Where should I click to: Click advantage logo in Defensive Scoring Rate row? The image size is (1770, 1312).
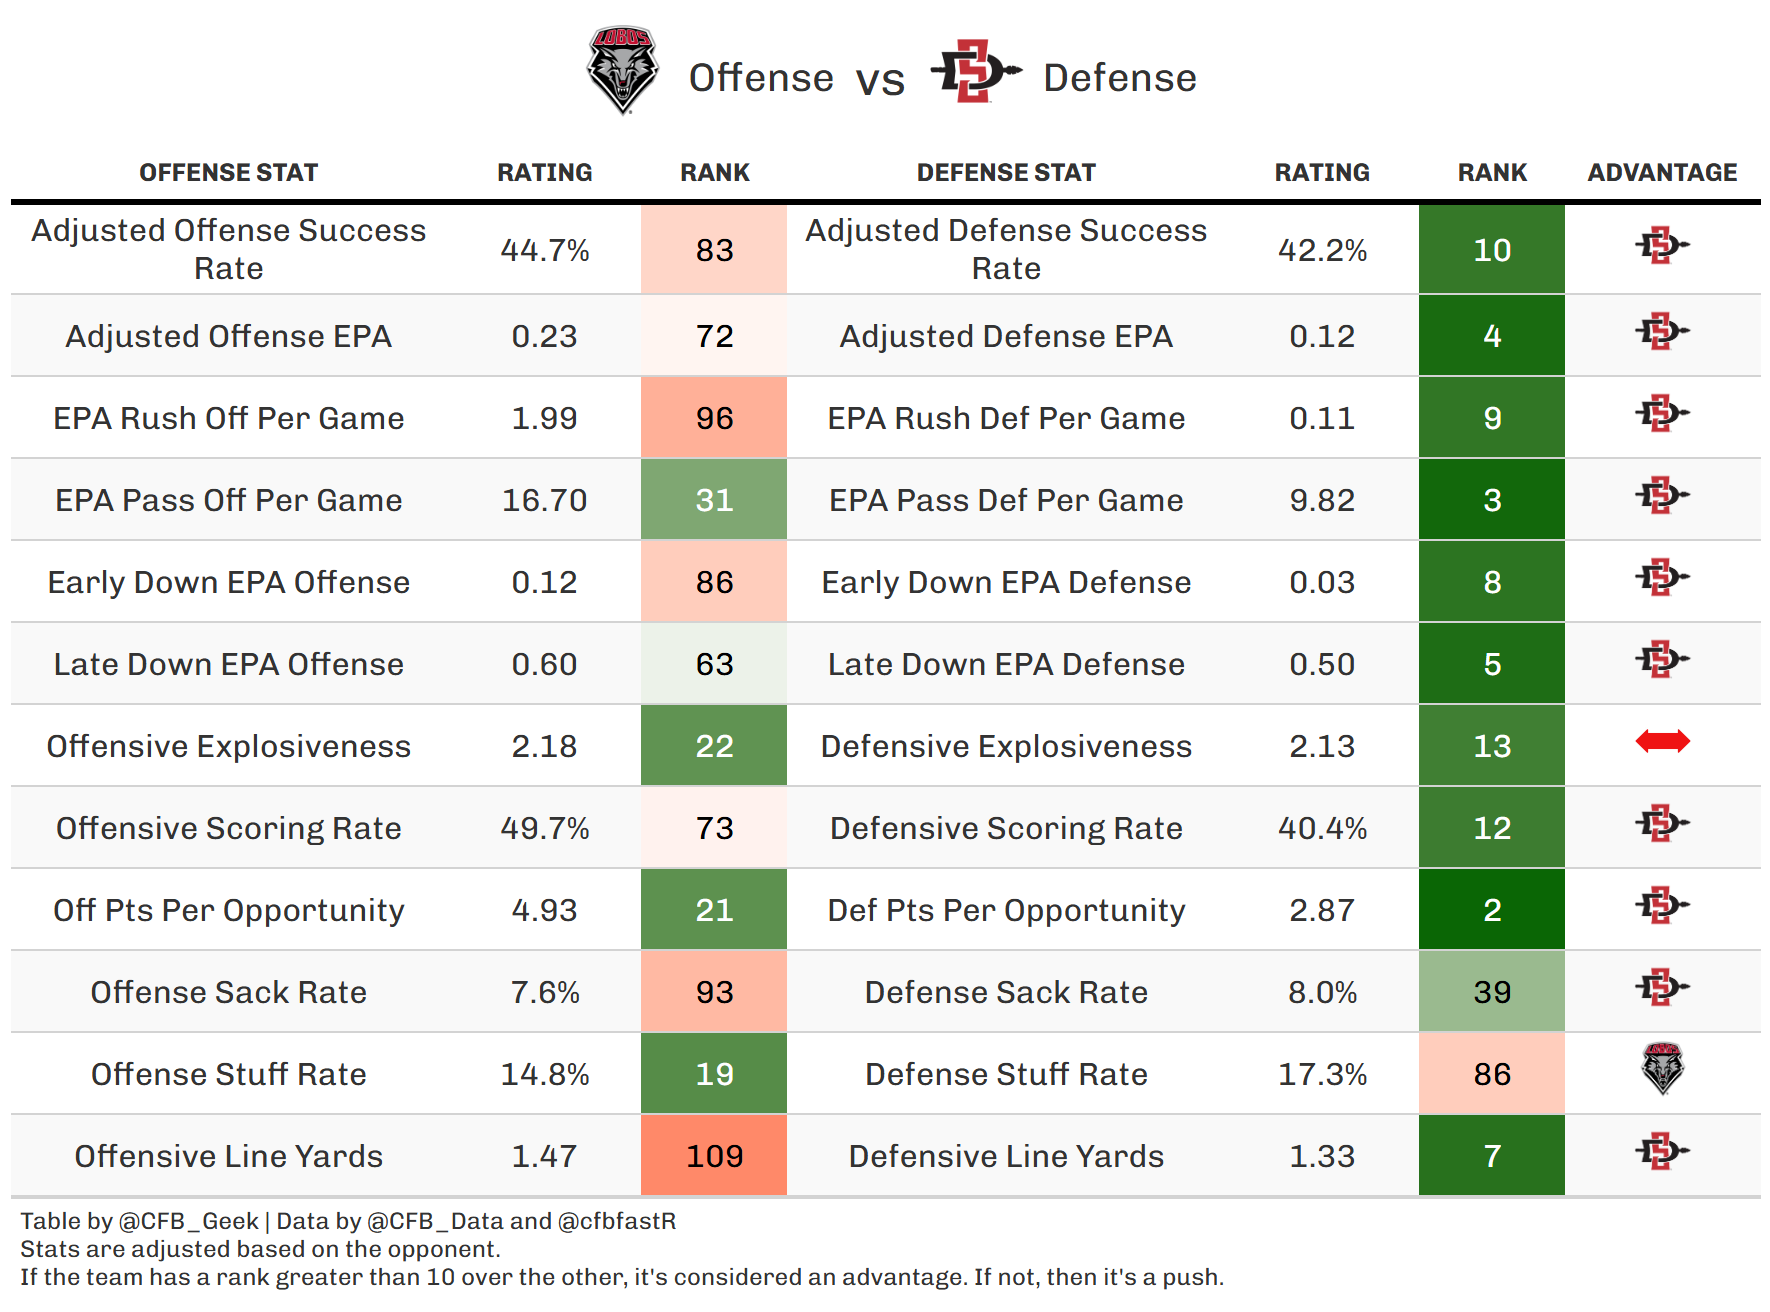(1662, 823)
